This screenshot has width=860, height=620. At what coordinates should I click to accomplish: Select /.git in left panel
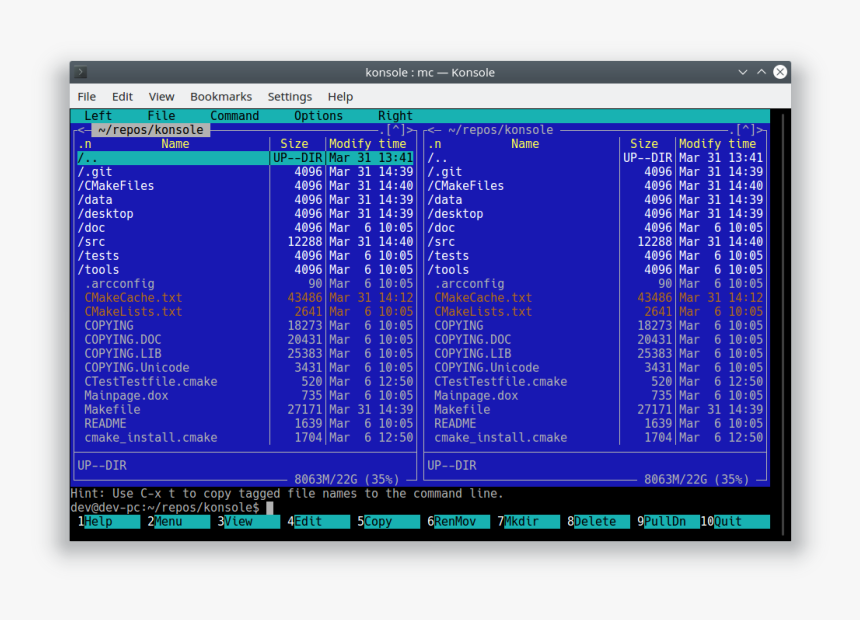coord(245,172)
